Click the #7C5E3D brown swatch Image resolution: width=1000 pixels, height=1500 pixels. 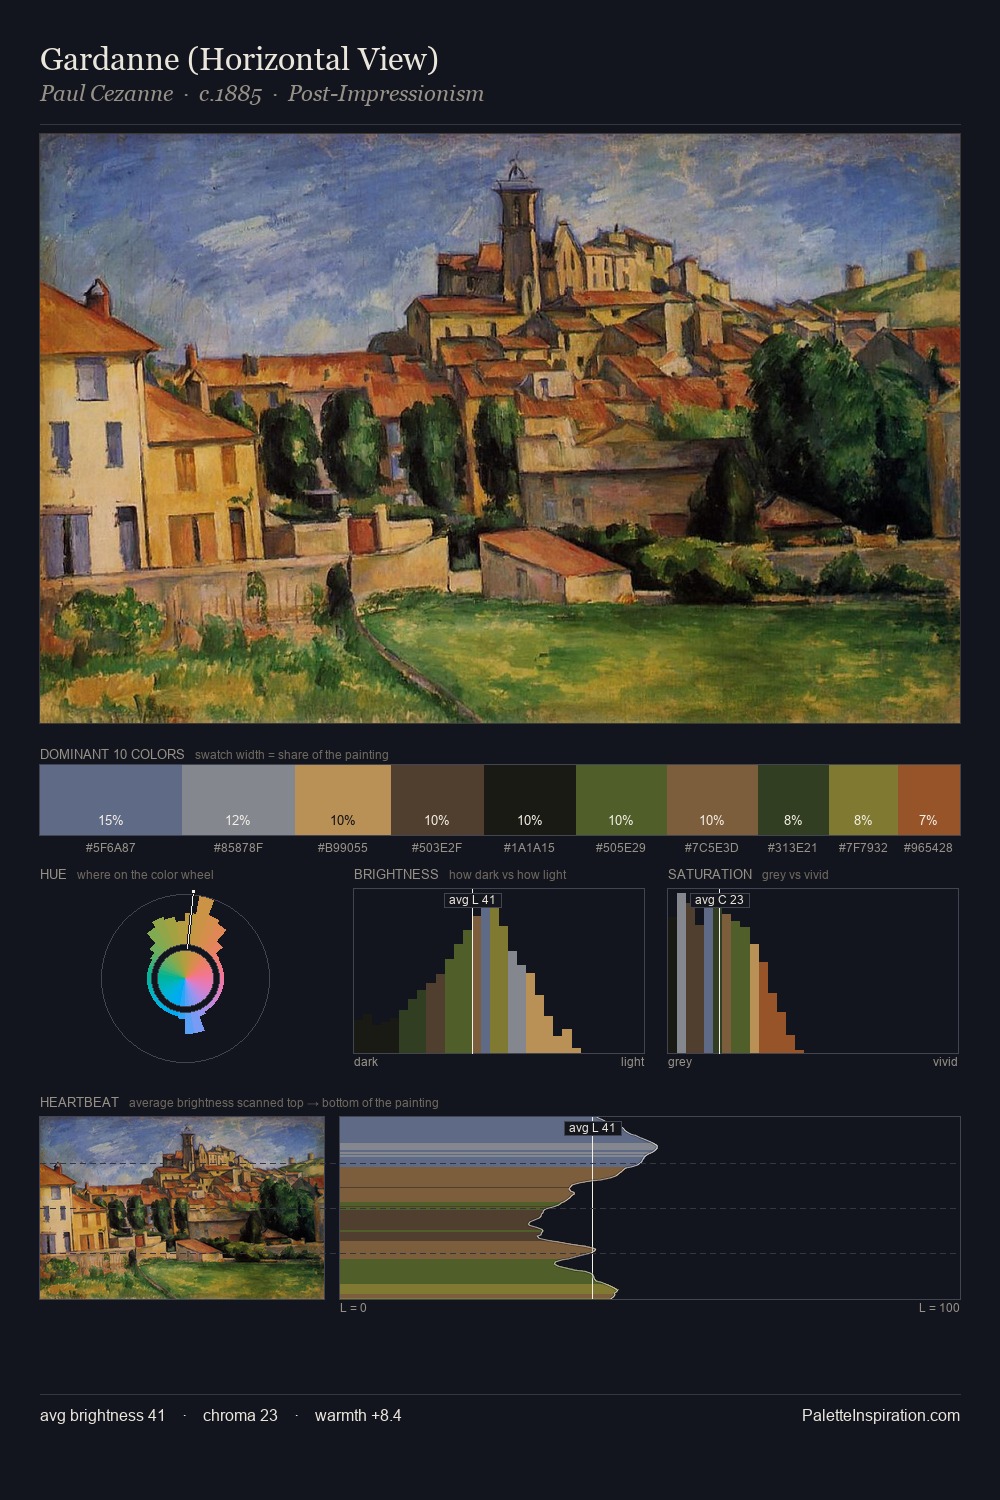pos(712,799)
